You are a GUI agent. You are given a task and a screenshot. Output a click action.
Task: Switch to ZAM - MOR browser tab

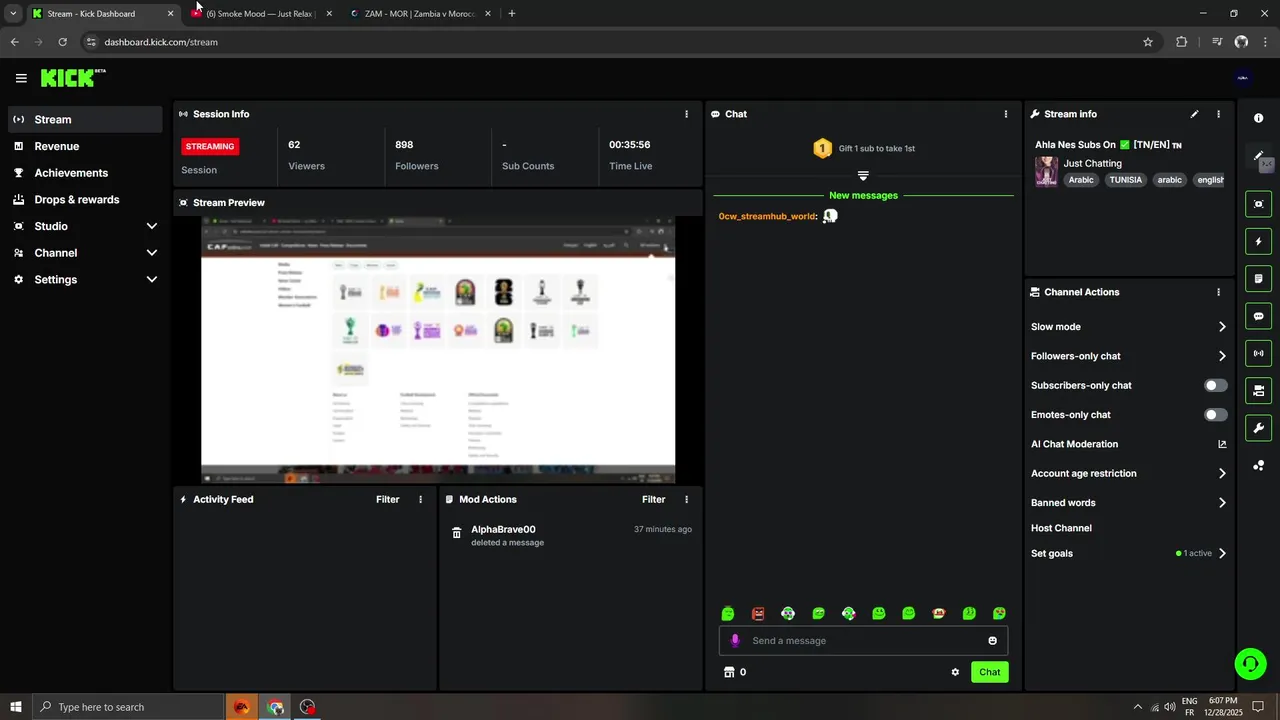coord(420,14)
